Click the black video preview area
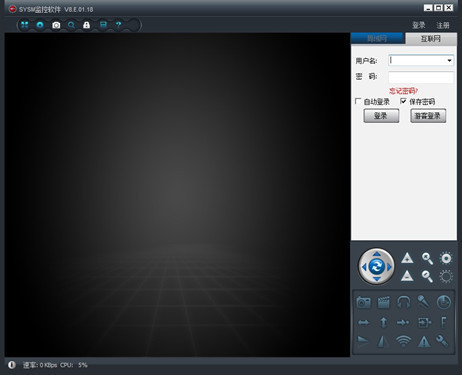Screen dimensions: 462x375 tap(177, 195)
